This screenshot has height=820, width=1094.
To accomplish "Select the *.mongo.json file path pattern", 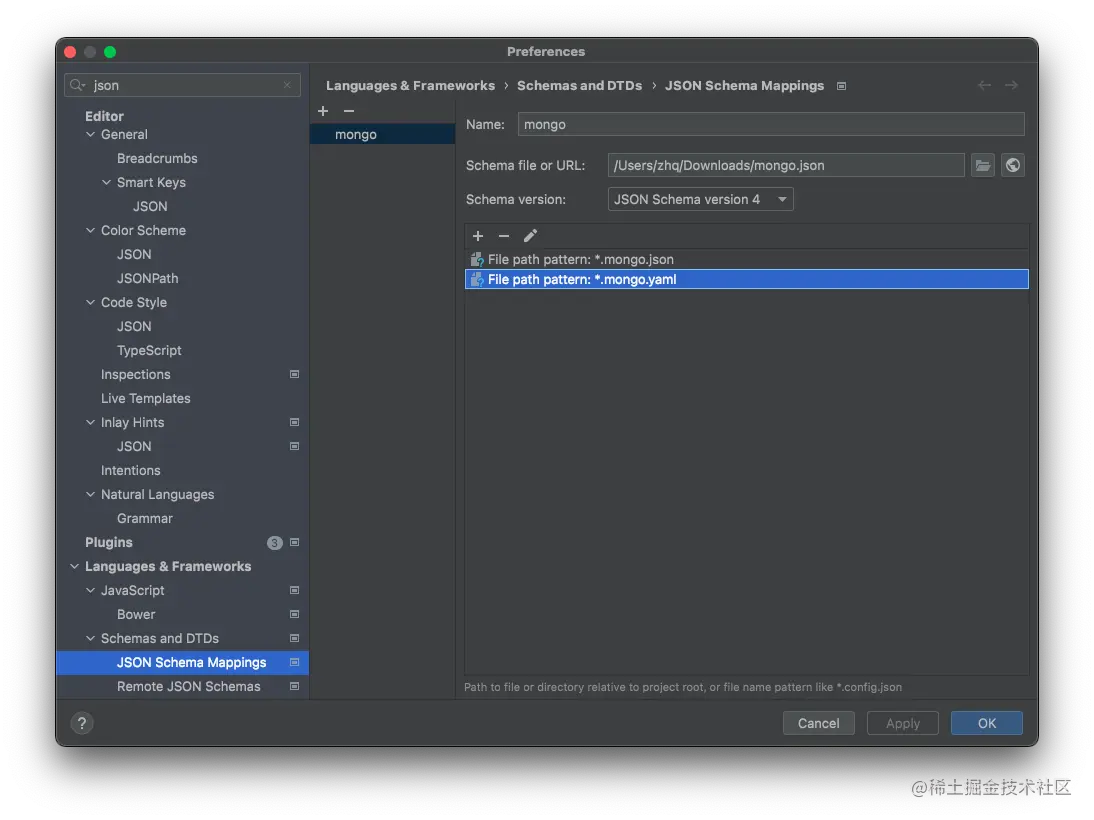I will (580, 259).
